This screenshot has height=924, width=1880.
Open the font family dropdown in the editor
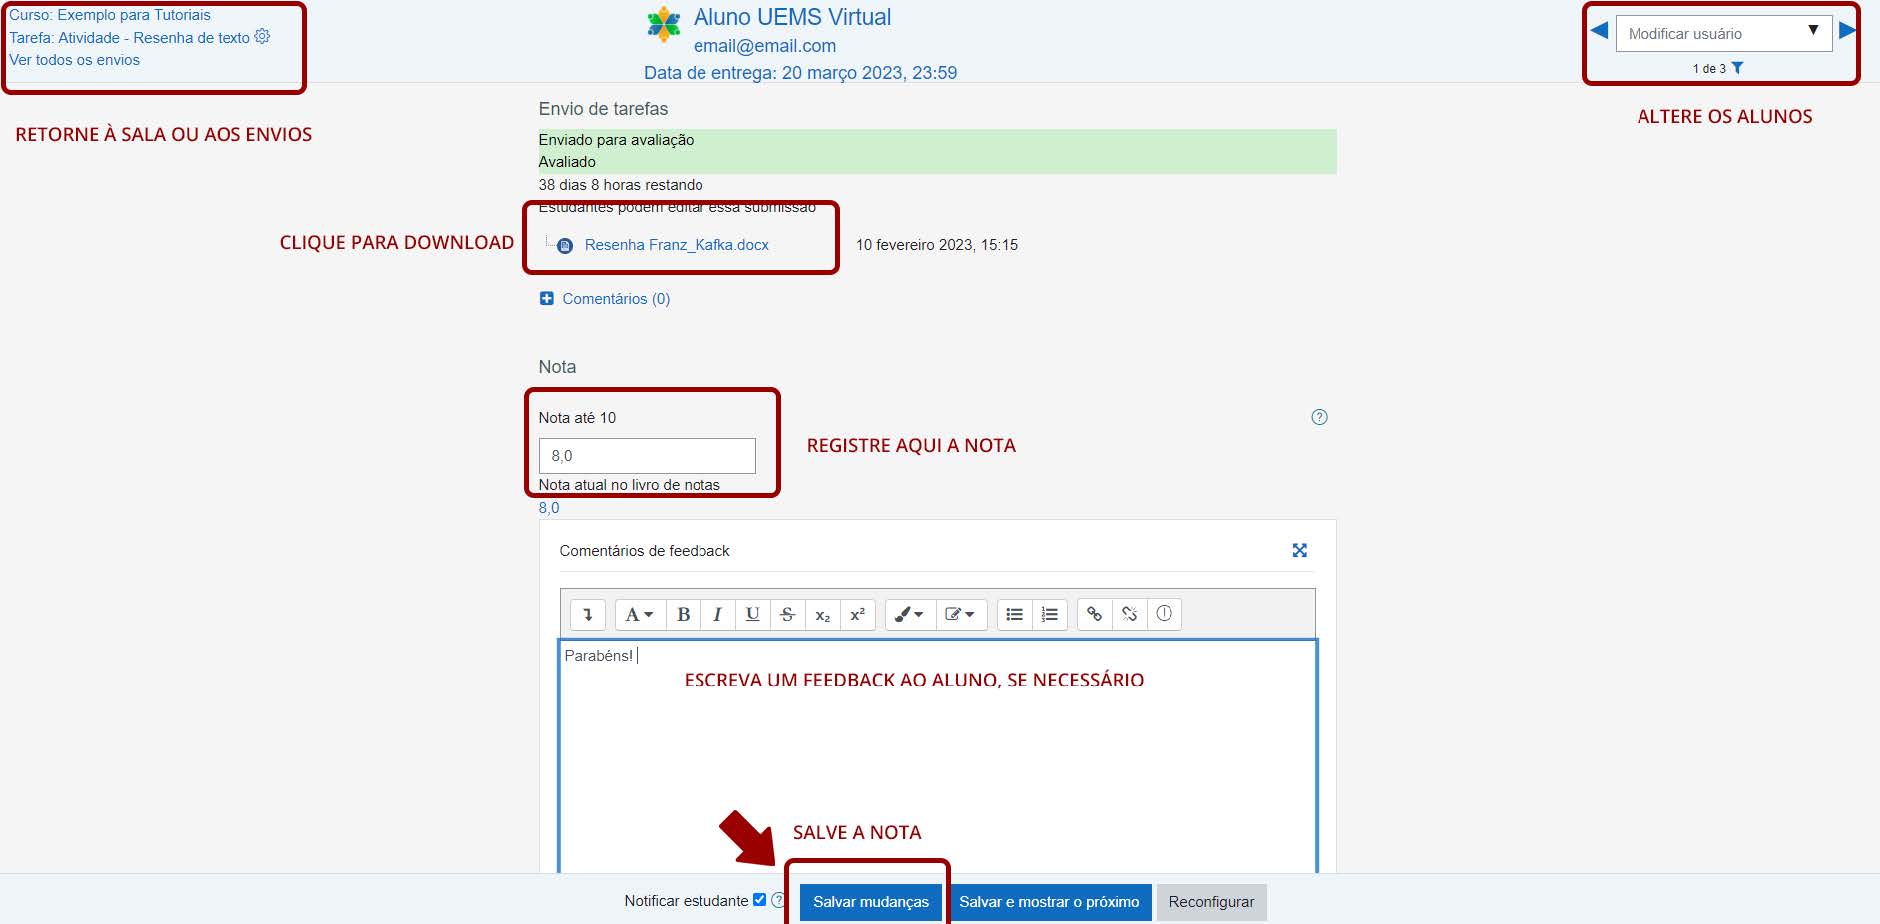[x=637, y=614]
